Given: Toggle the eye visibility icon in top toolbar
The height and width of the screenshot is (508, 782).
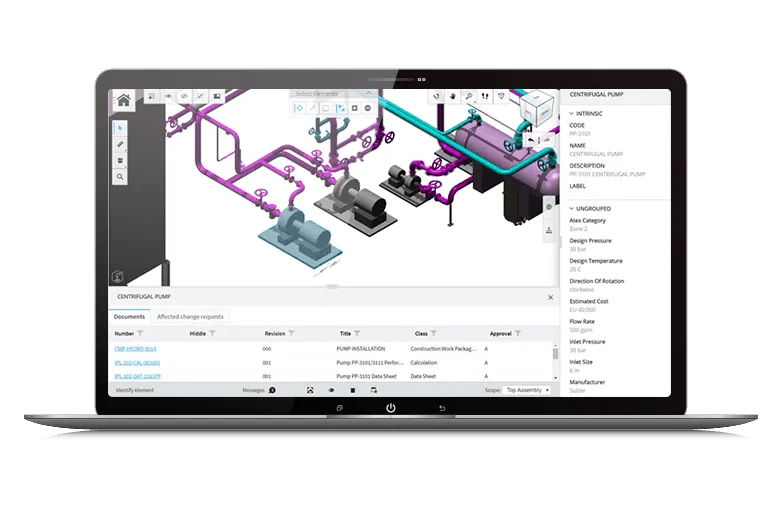Looking at the screenshot, I should point(166,96).
